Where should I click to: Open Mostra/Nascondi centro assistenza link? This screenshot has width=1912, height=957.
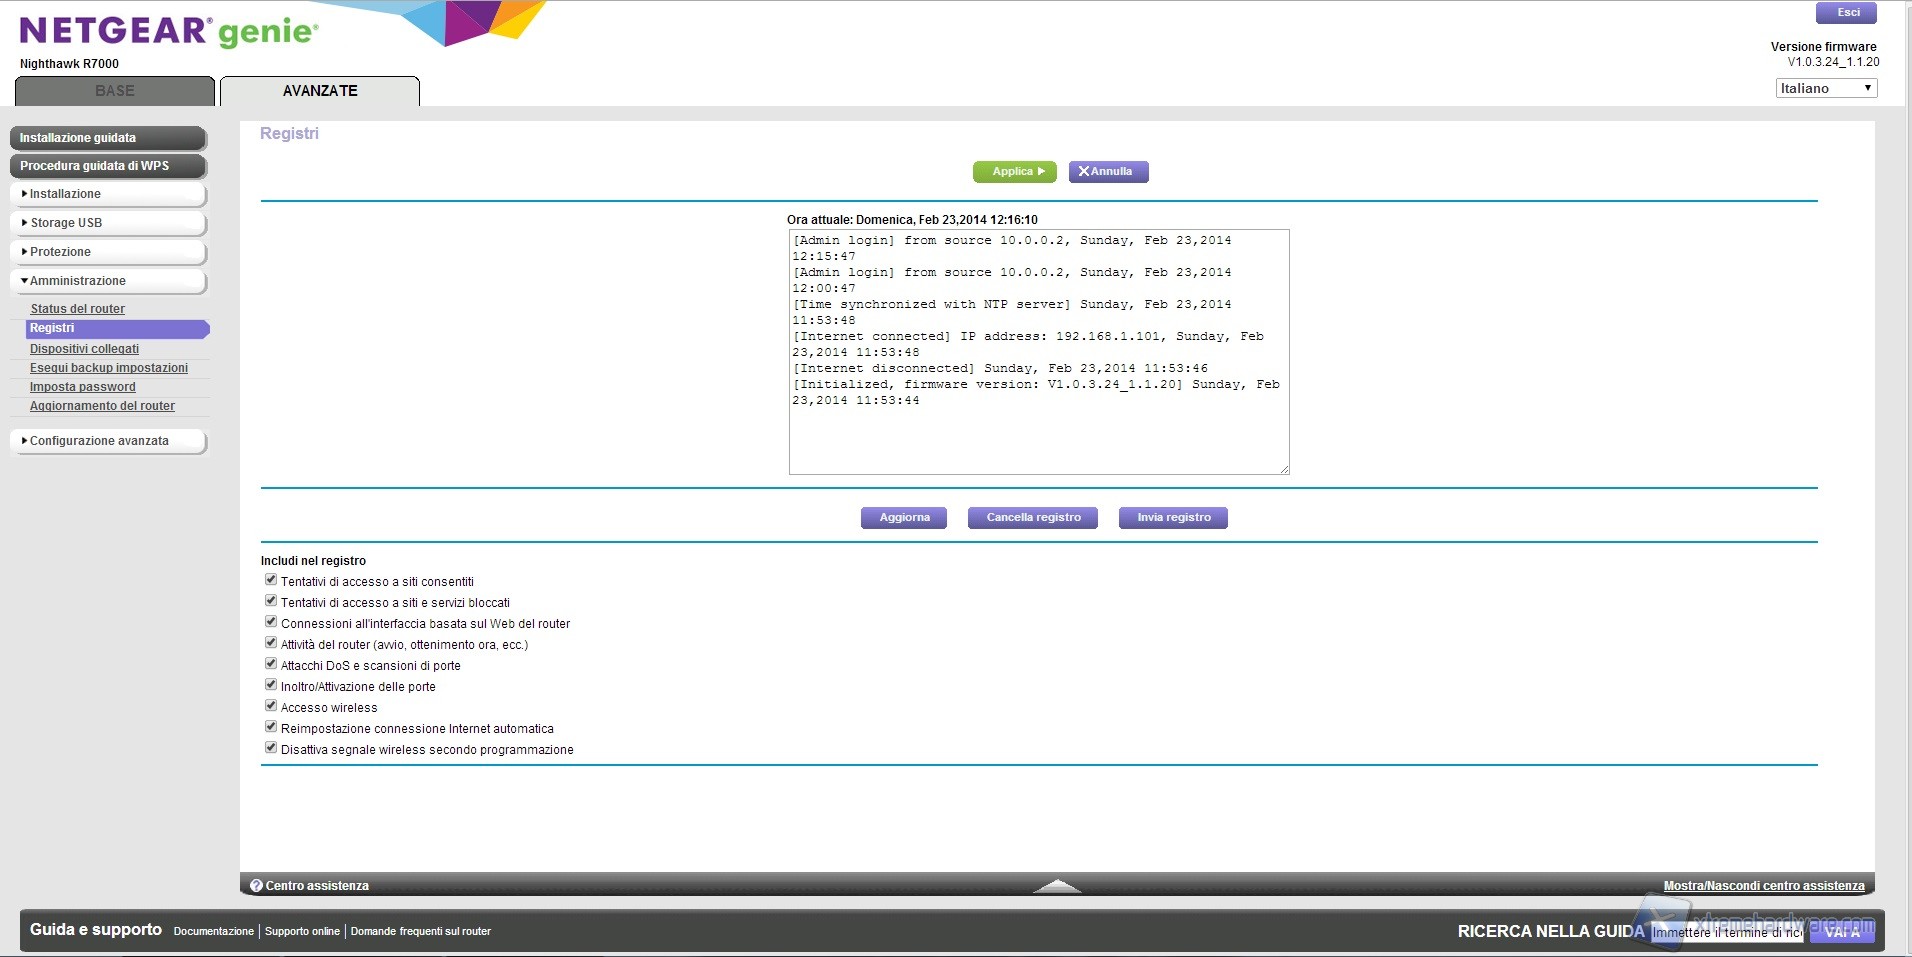1763,886
